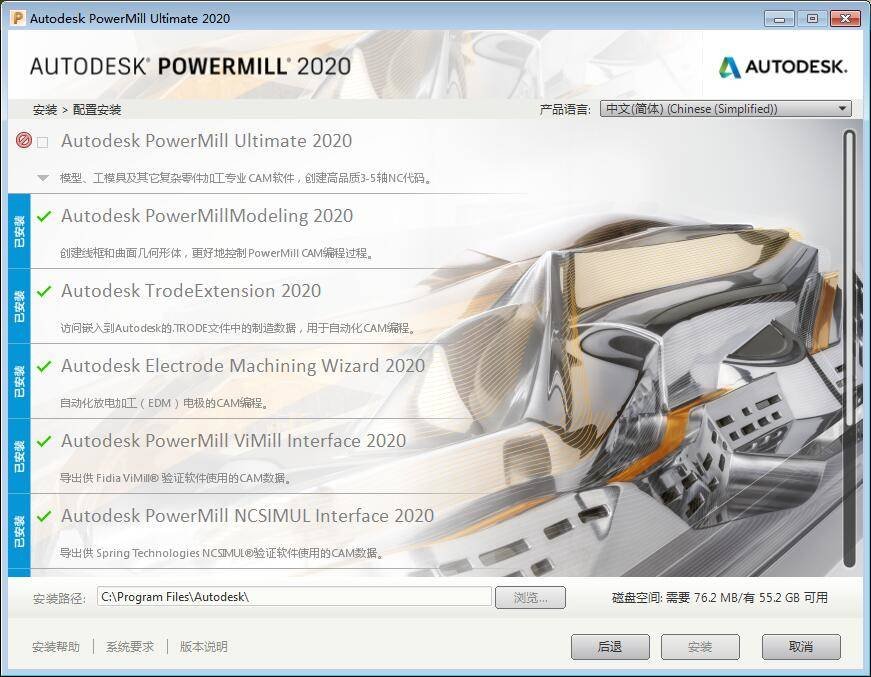Select the Autodesk TrodeExtension 2020 title
The height and width of the screenshot is (677, 871).
pos(191,291)
